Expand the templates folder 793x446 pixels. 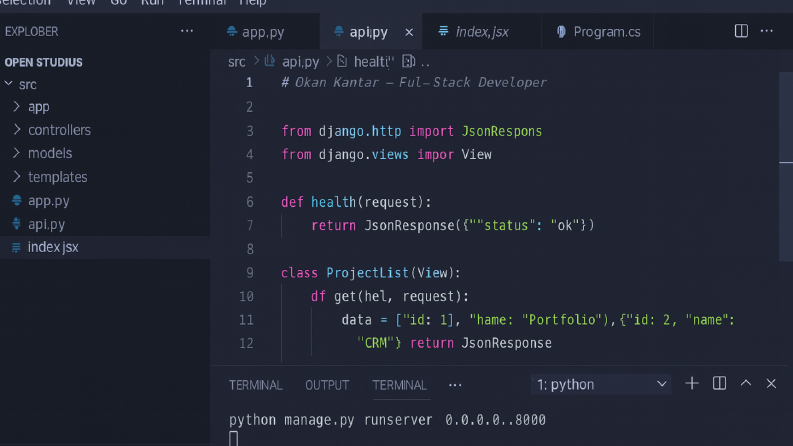(x=58, y=177)
